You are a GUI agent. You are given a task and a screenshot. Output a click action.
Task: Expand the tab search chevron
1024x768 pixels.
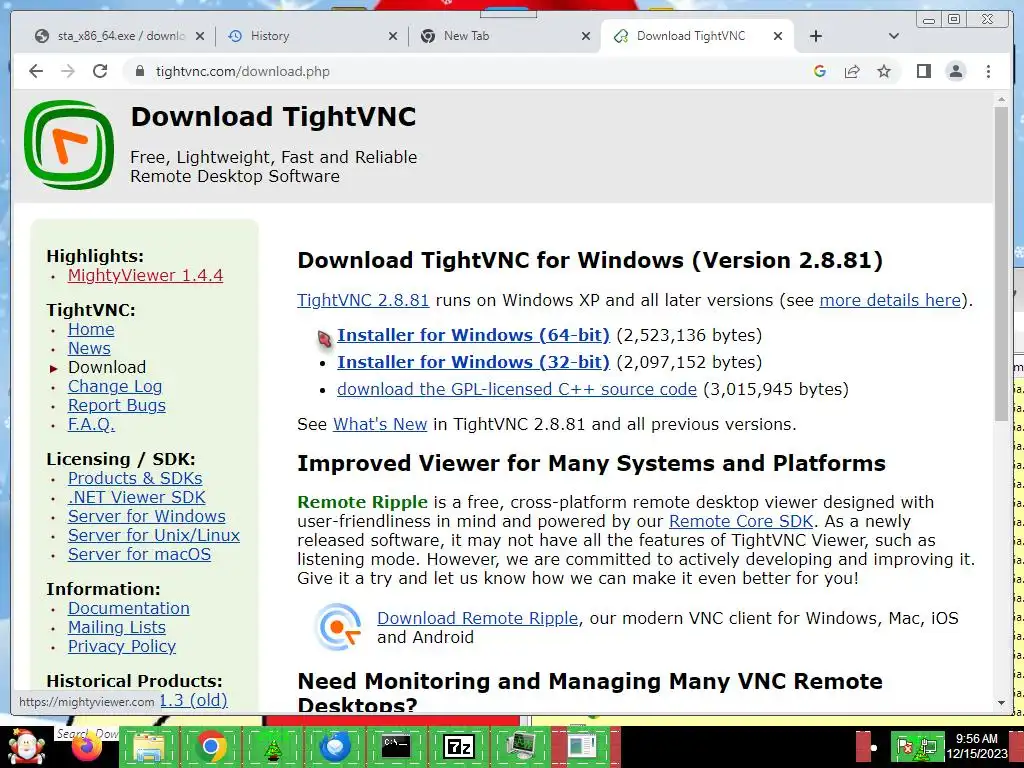pyautogui.click(x=894, y=36)
